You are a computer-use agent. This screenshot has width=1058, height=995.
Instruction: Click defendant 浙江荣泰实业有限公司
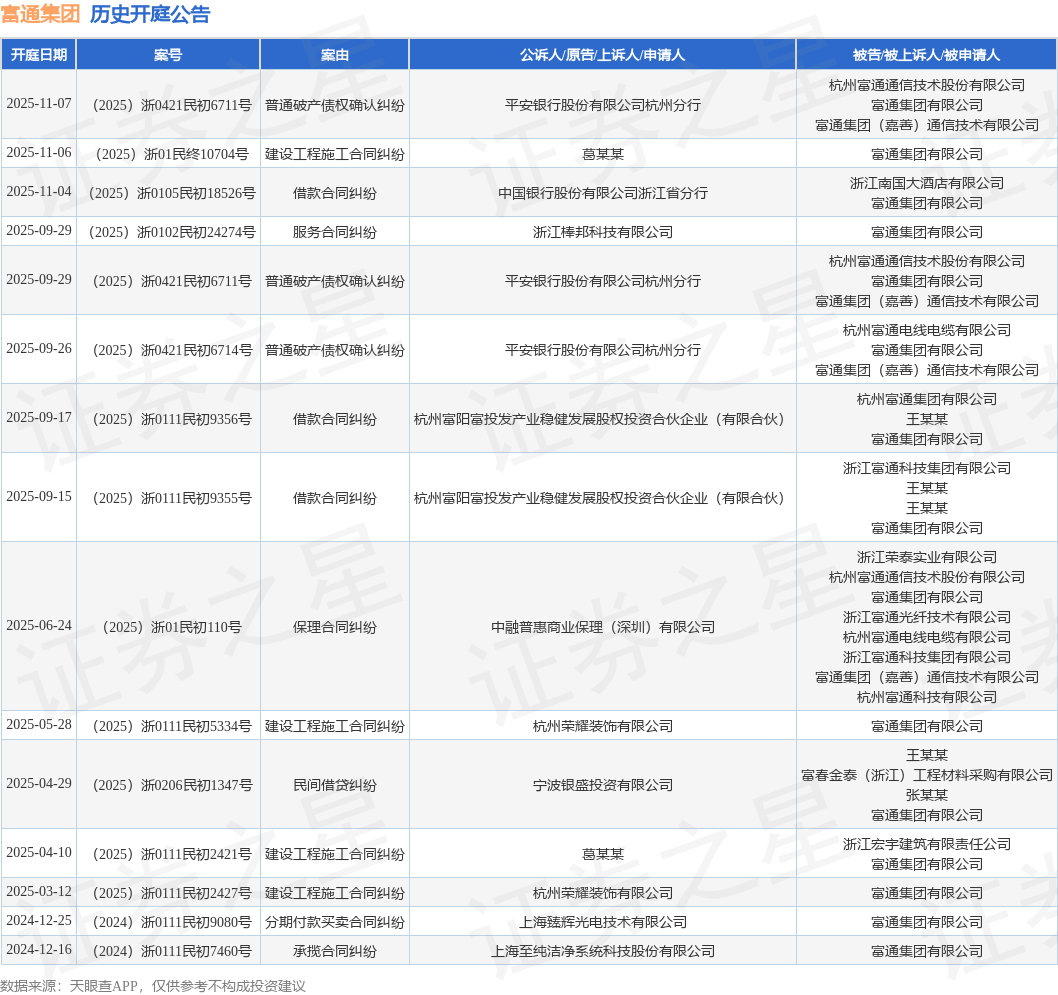click(926, 557)
